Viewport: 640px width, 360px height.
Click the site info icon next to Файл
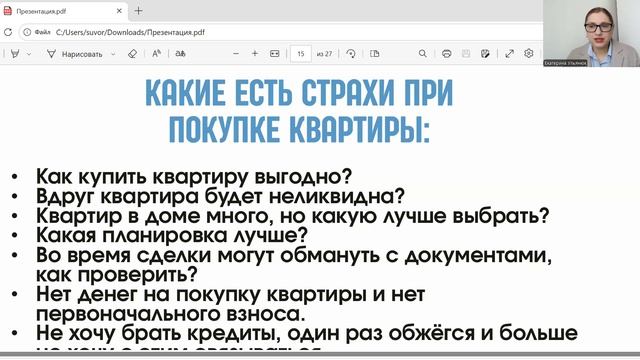[x=27, y=32]
